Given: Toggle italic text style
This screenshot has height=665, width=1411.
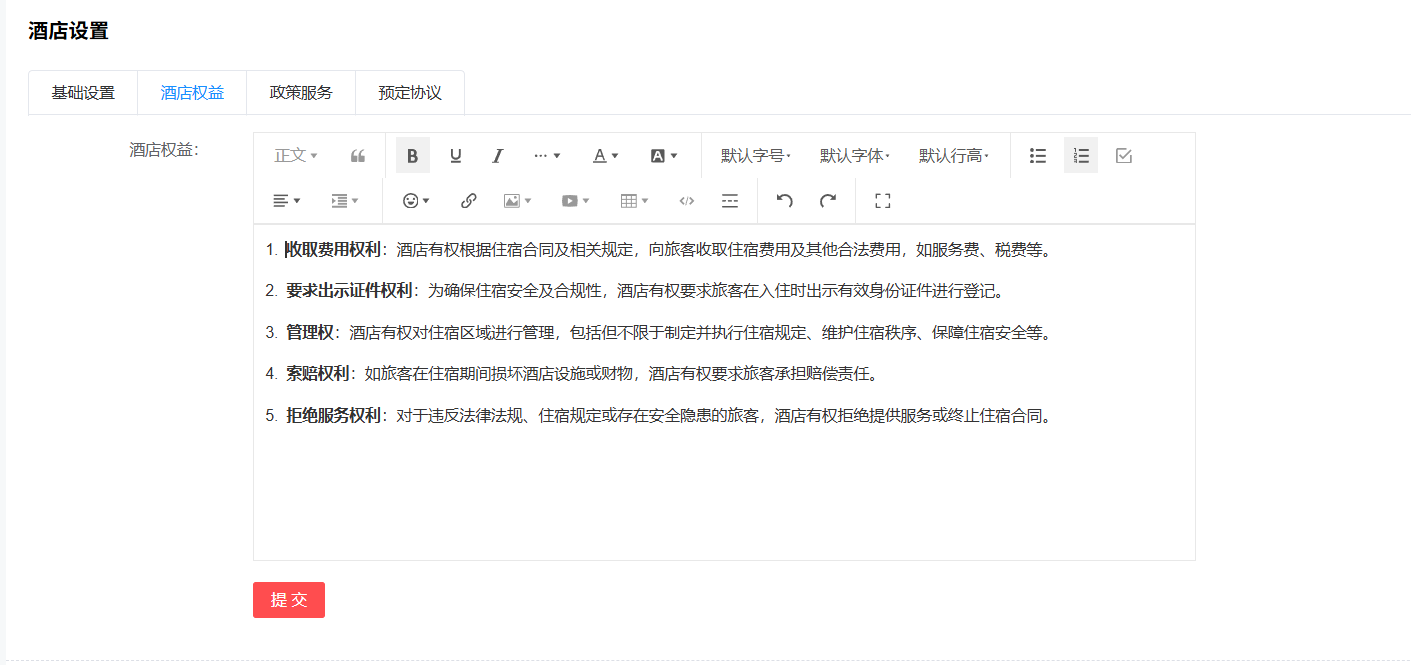Looking at the screenshot, I should [497, 156].
